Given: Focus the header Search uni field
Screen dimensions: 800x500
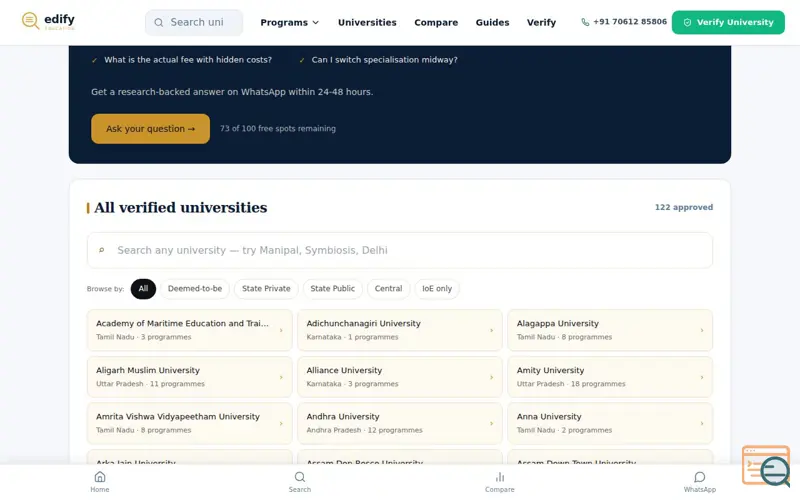Looking at the screenshot, I should [x=194, y=22].
